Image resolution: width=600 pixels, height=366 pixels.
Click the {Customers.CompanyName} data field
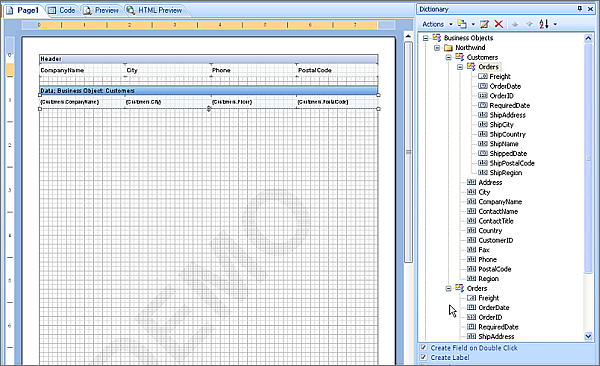[x=82, y=102]
